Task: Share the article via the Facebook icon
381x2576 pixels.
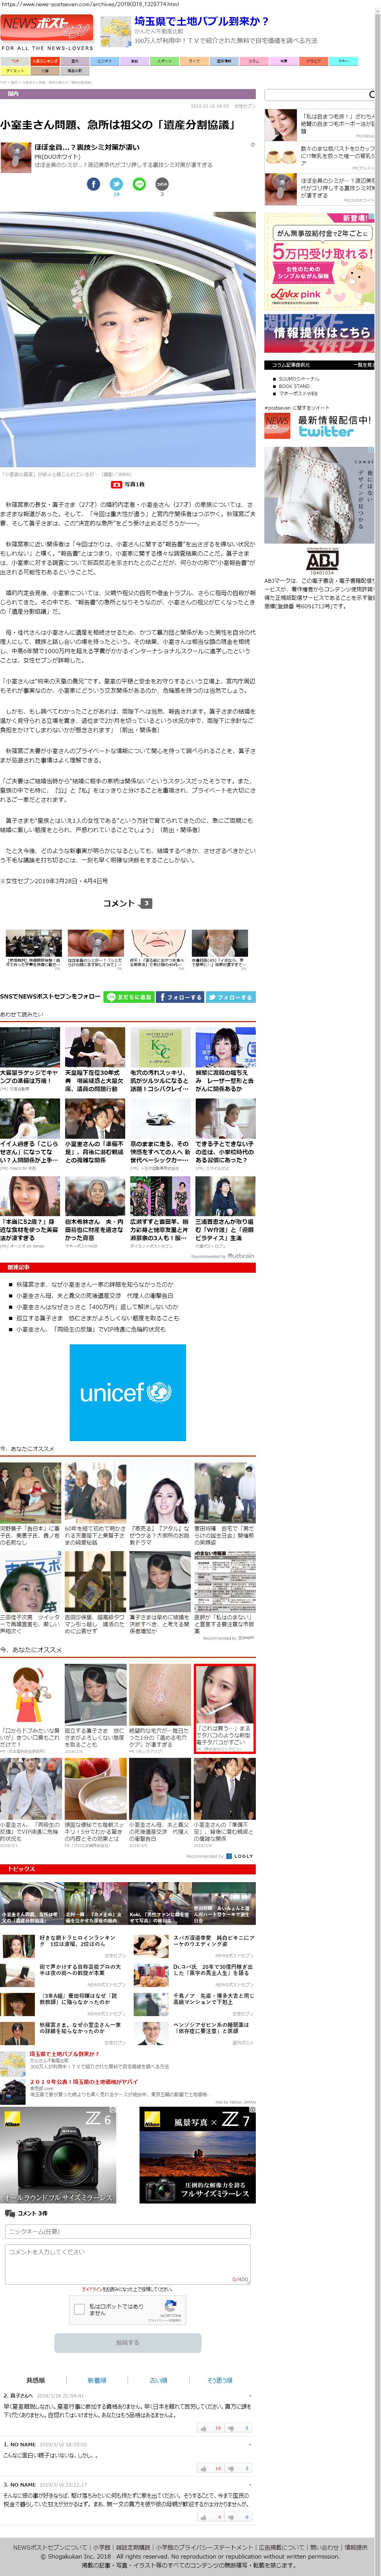Action: 93,184
